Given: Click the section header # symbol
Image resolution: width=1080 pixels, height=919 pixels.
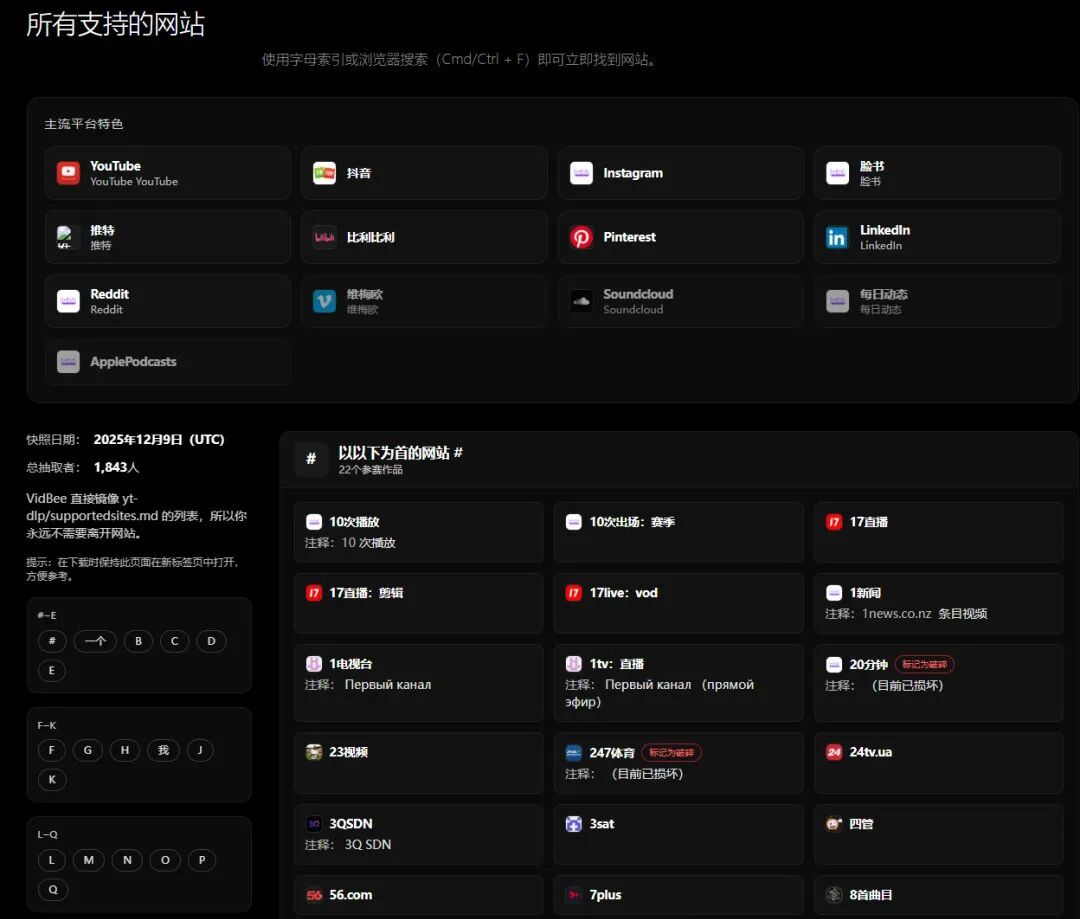Looking at the screenshot, I should coord(311,459).
